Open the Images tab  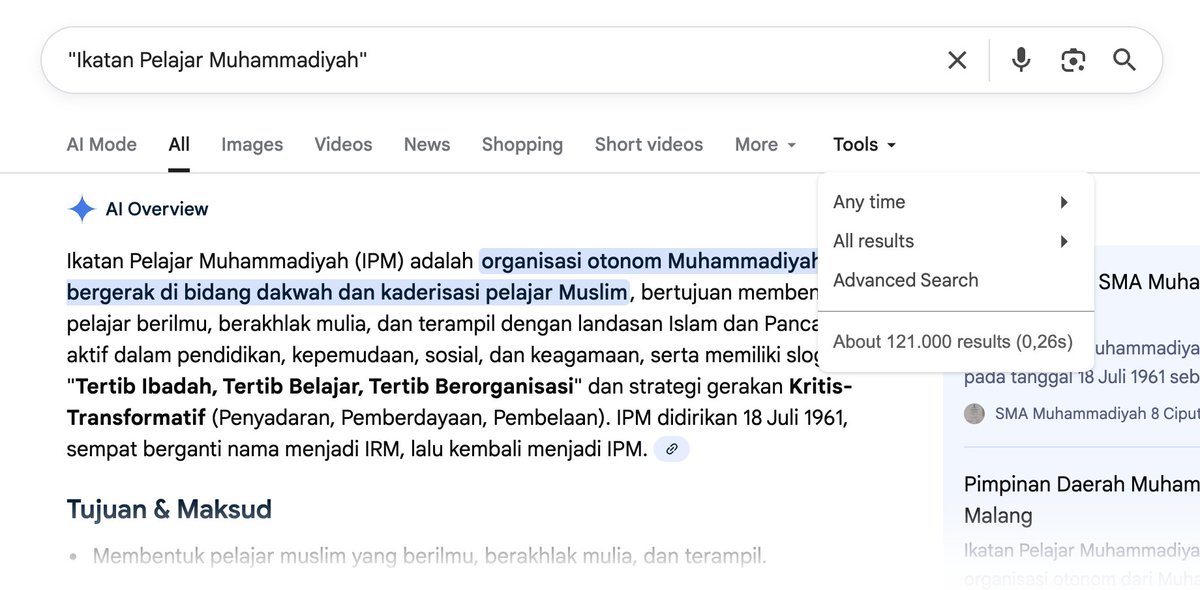click(252, 144)
